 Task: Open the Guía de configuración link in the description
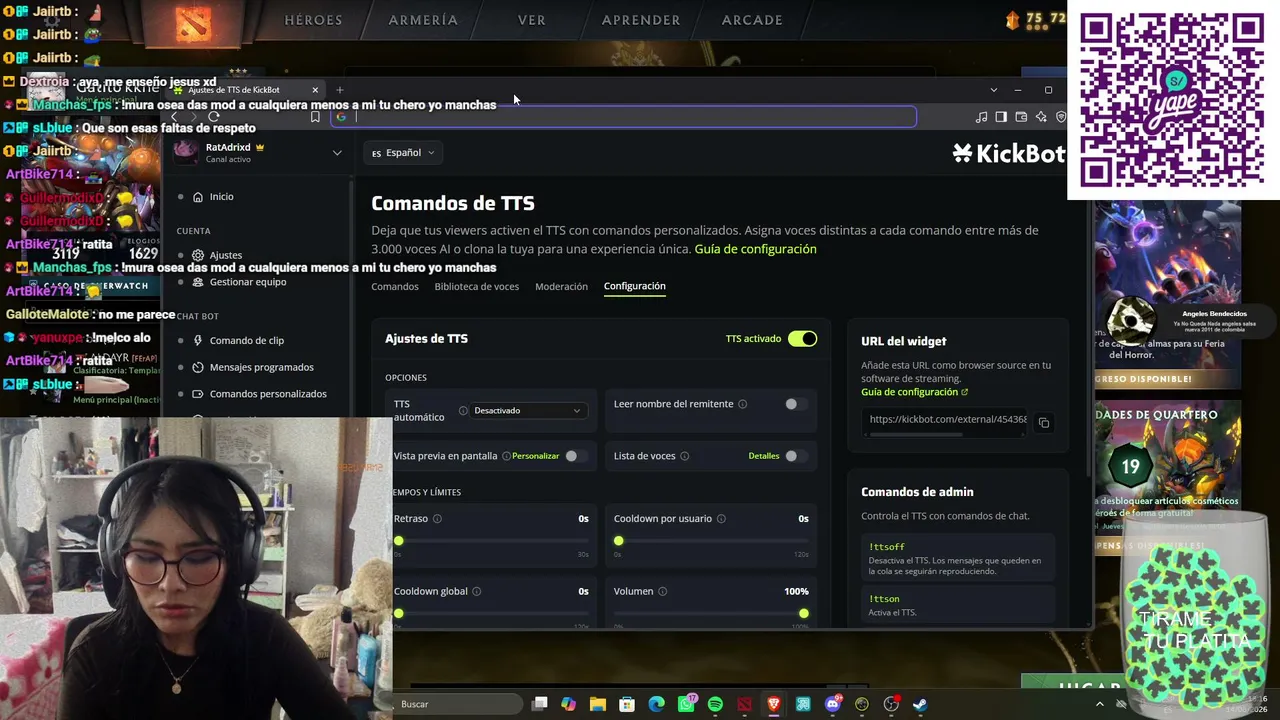(x=755, y=249)
